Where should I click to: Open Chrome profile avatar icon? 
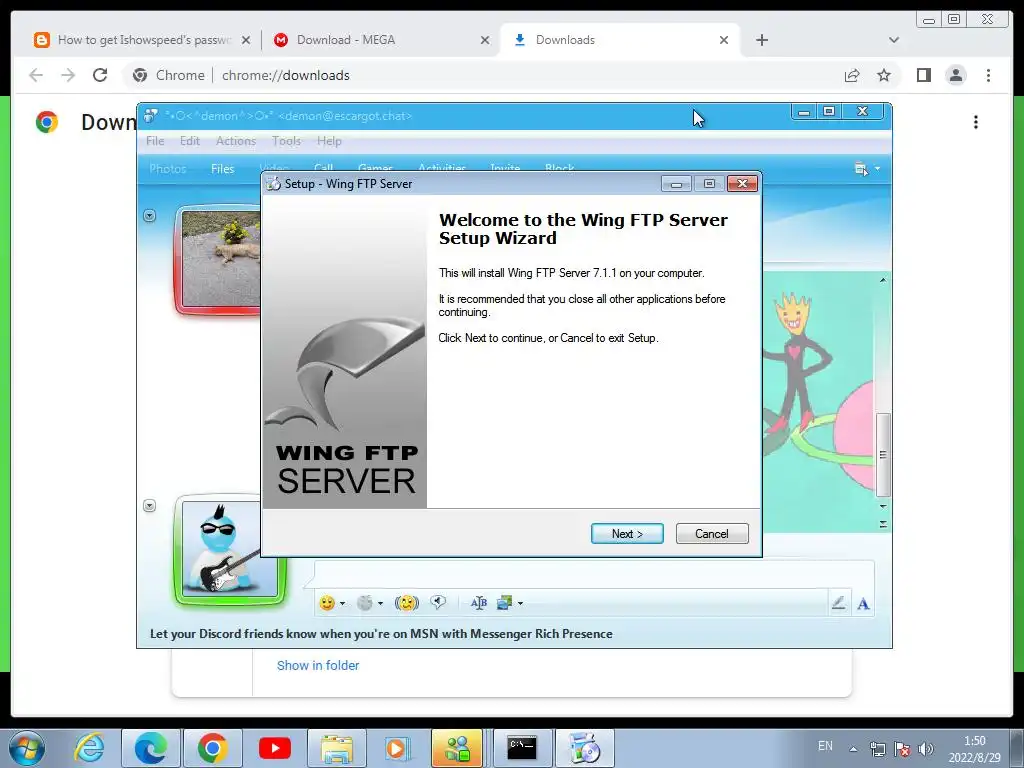pyautogui.click(x=956, y=75)
